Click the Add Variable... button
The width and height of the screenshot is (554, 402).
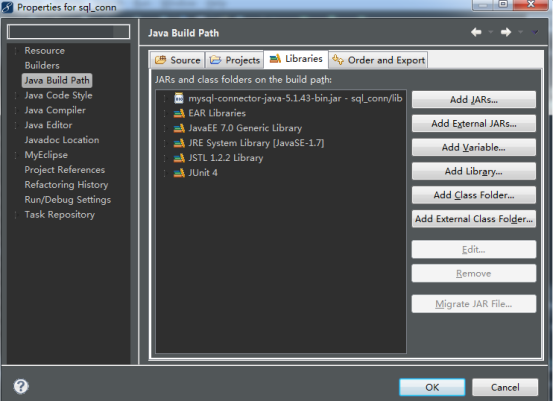pyautogui.click(x=473, y=147)
